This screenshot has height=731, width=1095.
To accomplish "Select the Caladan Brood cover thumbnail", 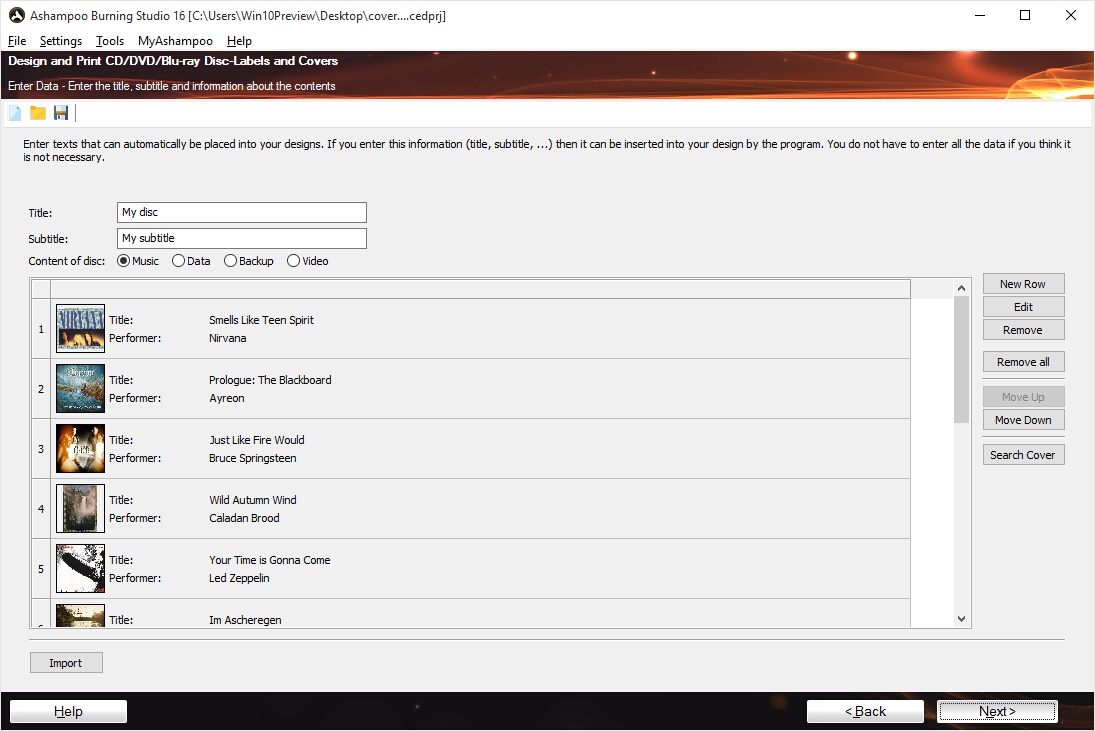I will [80, 509].
